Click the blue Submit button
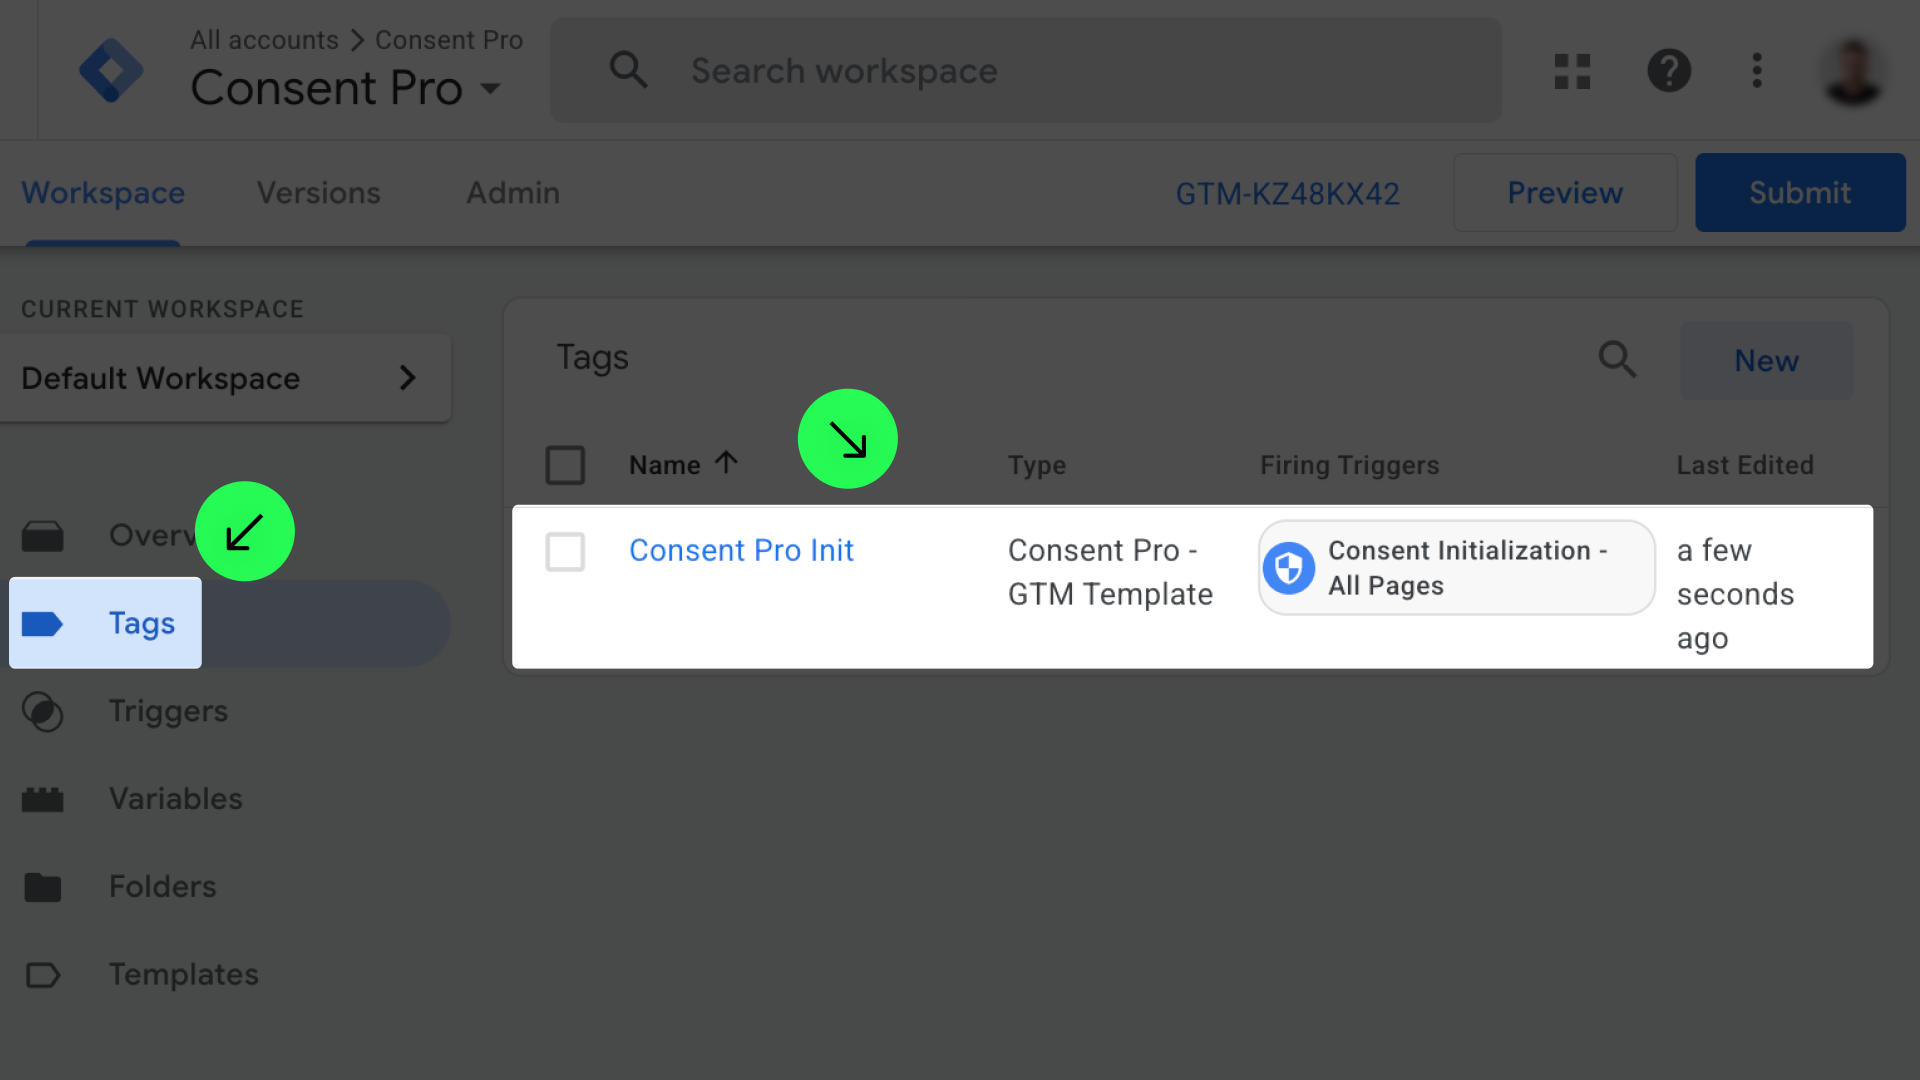The image size is (1920, 1080). pyautogui.click(x=1799, y=193)
